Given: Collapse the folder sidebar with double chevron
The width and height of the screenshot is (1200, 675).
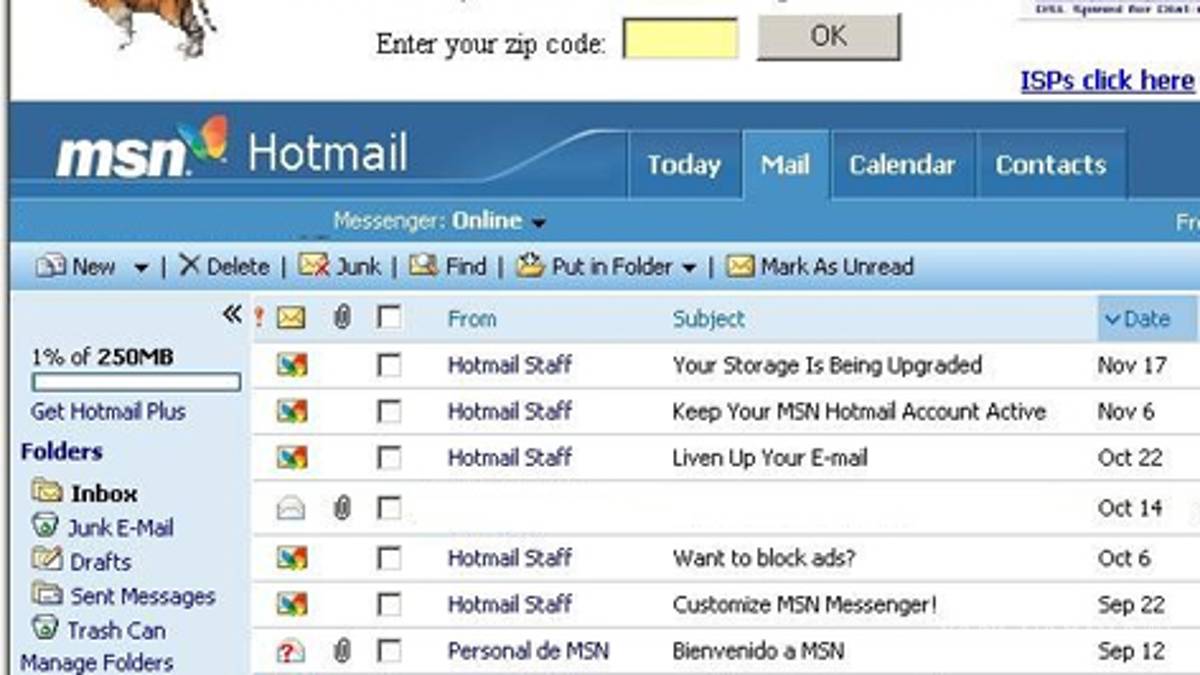Looking at the screenshot, I should 232,315.
